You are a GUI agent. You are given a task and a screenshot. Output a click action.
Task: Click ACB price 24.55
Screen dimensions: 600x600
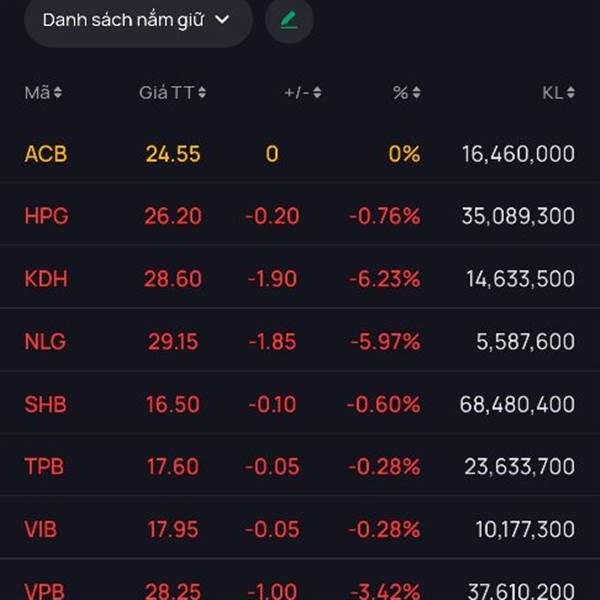(173, 154)
